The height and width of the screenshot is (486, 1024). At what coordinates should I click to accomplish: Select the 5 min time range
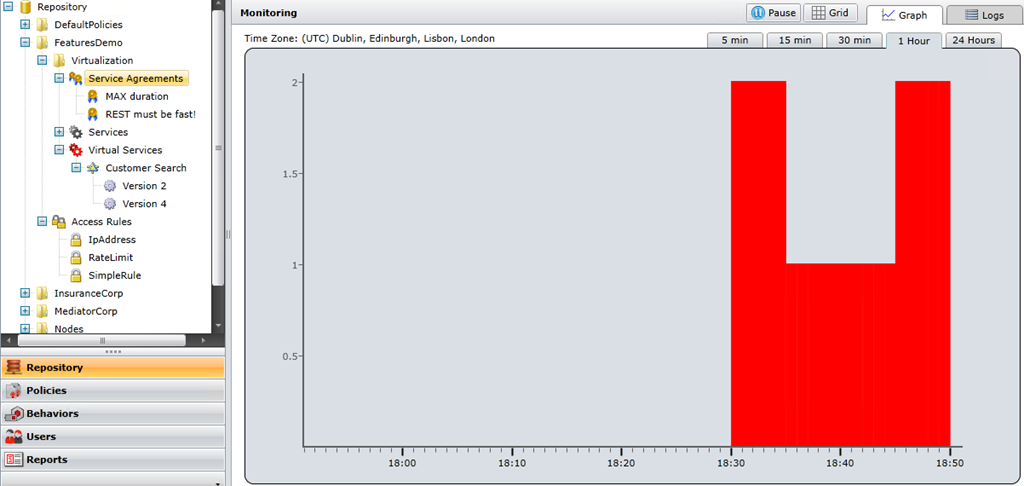click(734, 40)
